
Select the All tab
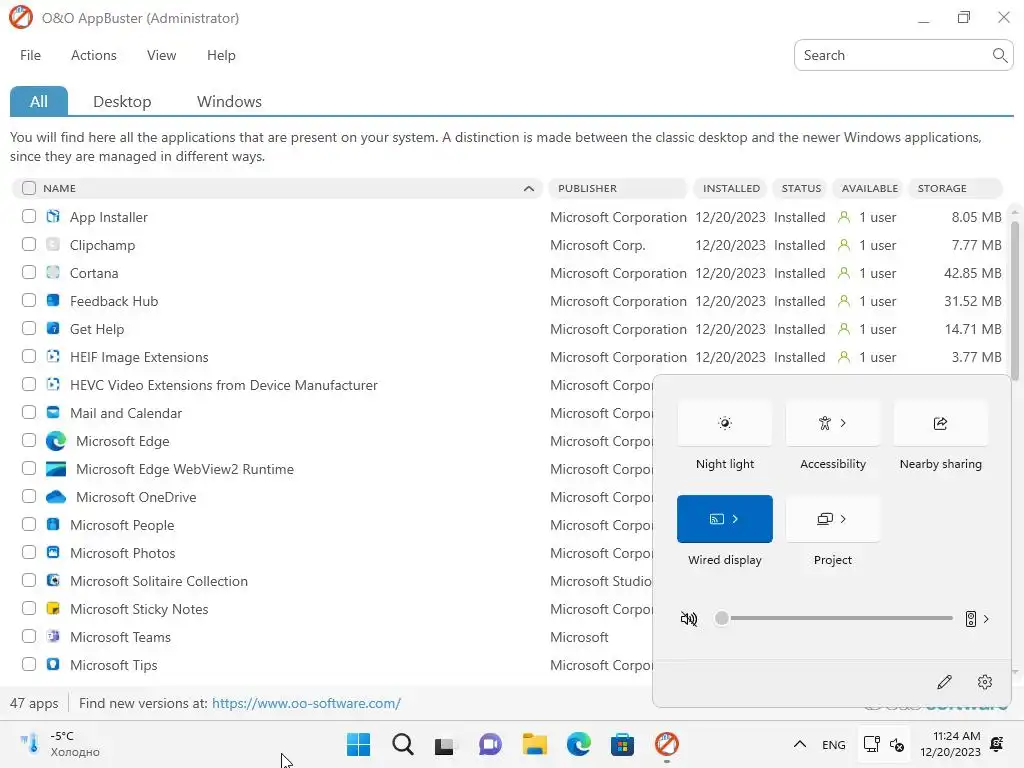pyautogui.click(x=39, y=101)
